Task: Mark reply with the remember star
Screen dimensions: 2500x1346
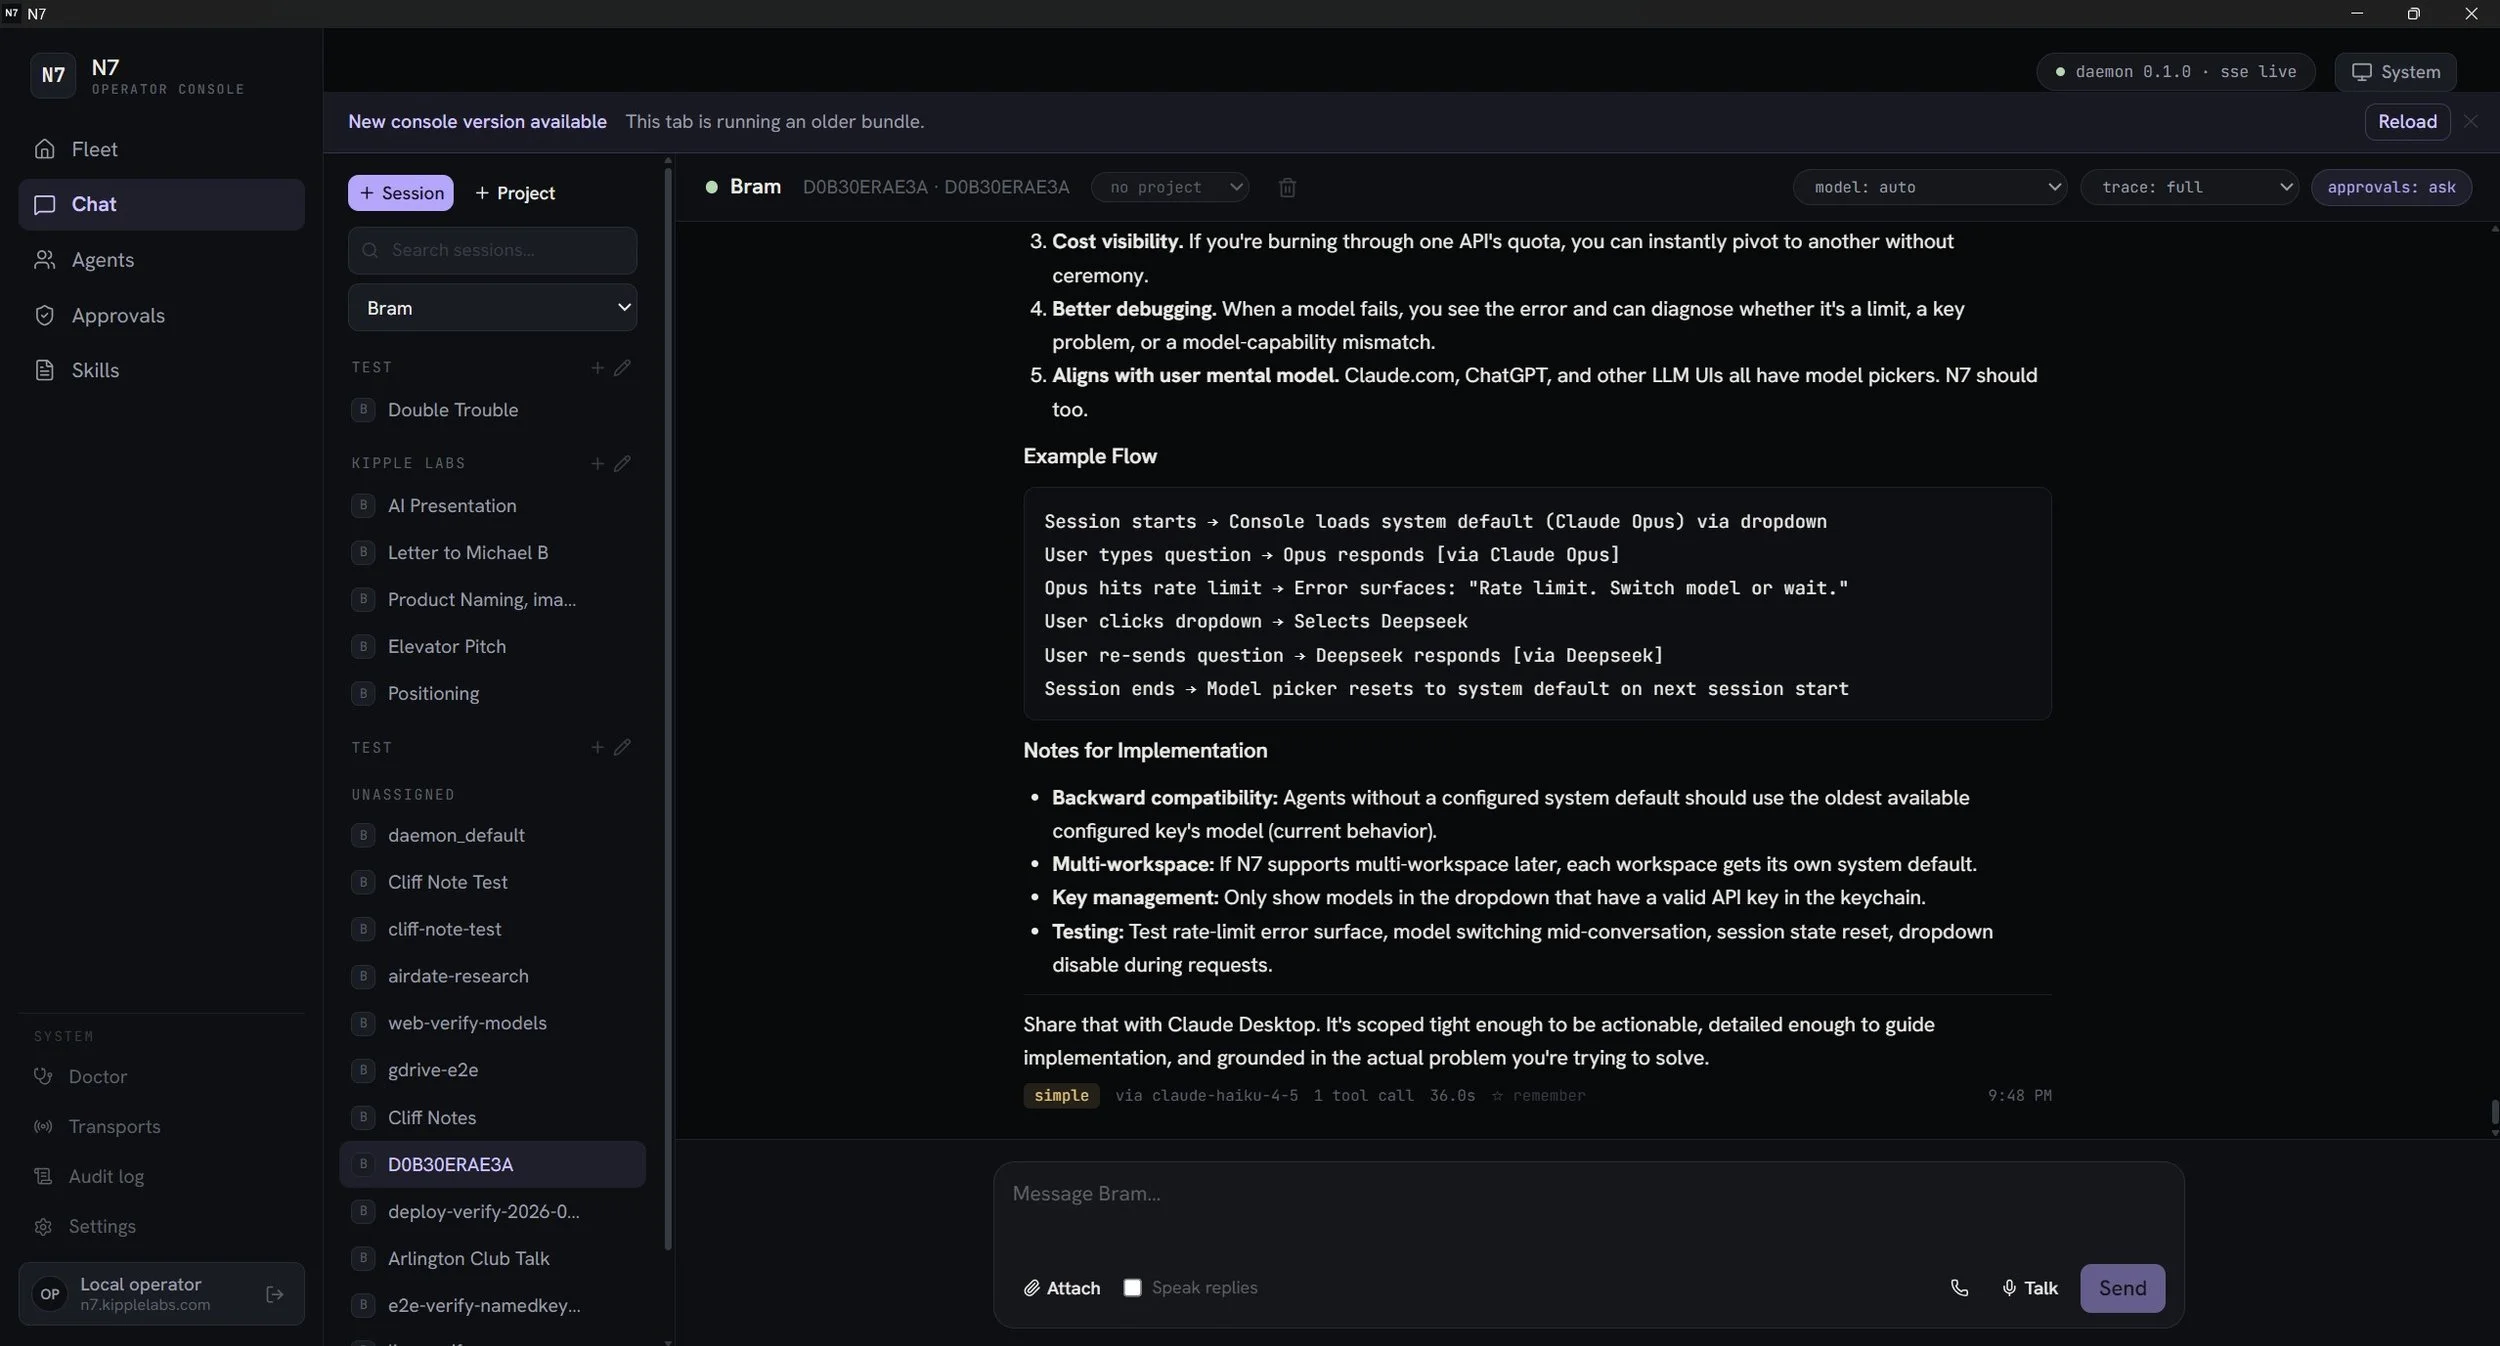Action: [1538, 1096]
